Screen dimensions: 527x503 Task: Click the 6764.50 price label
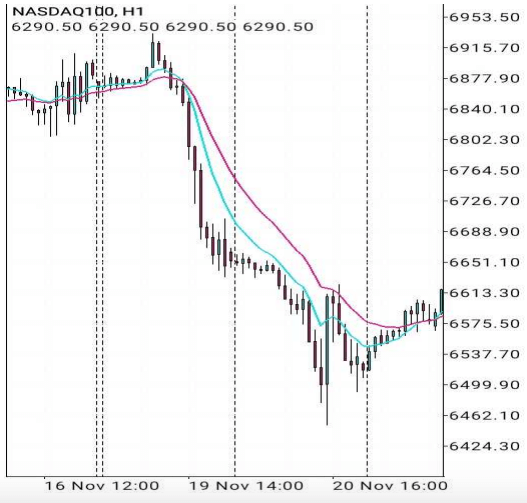(x=484, y=170)
